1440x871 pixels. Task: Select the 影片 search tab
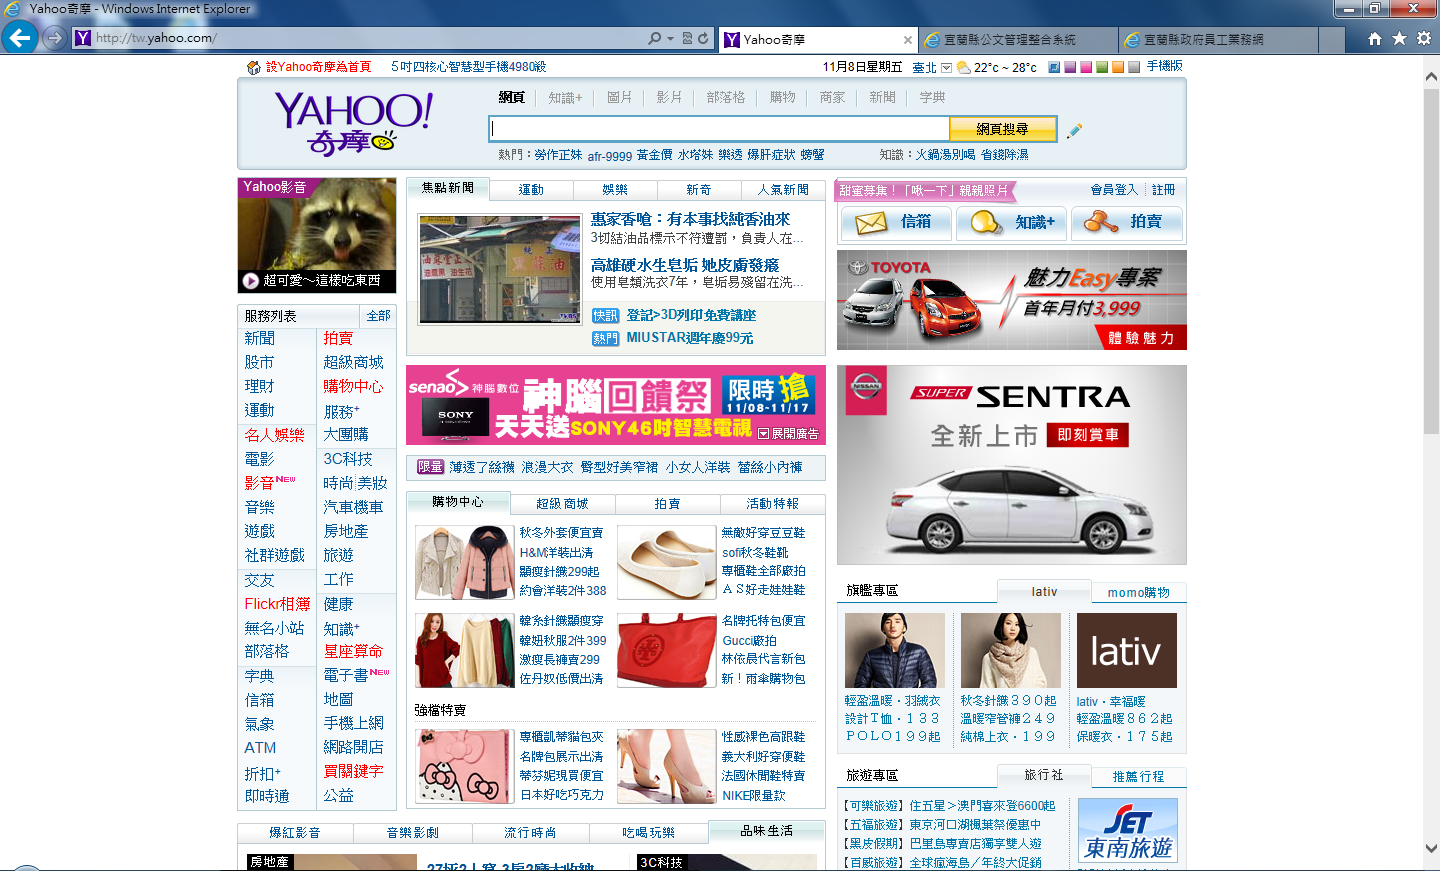click(669, 97)
